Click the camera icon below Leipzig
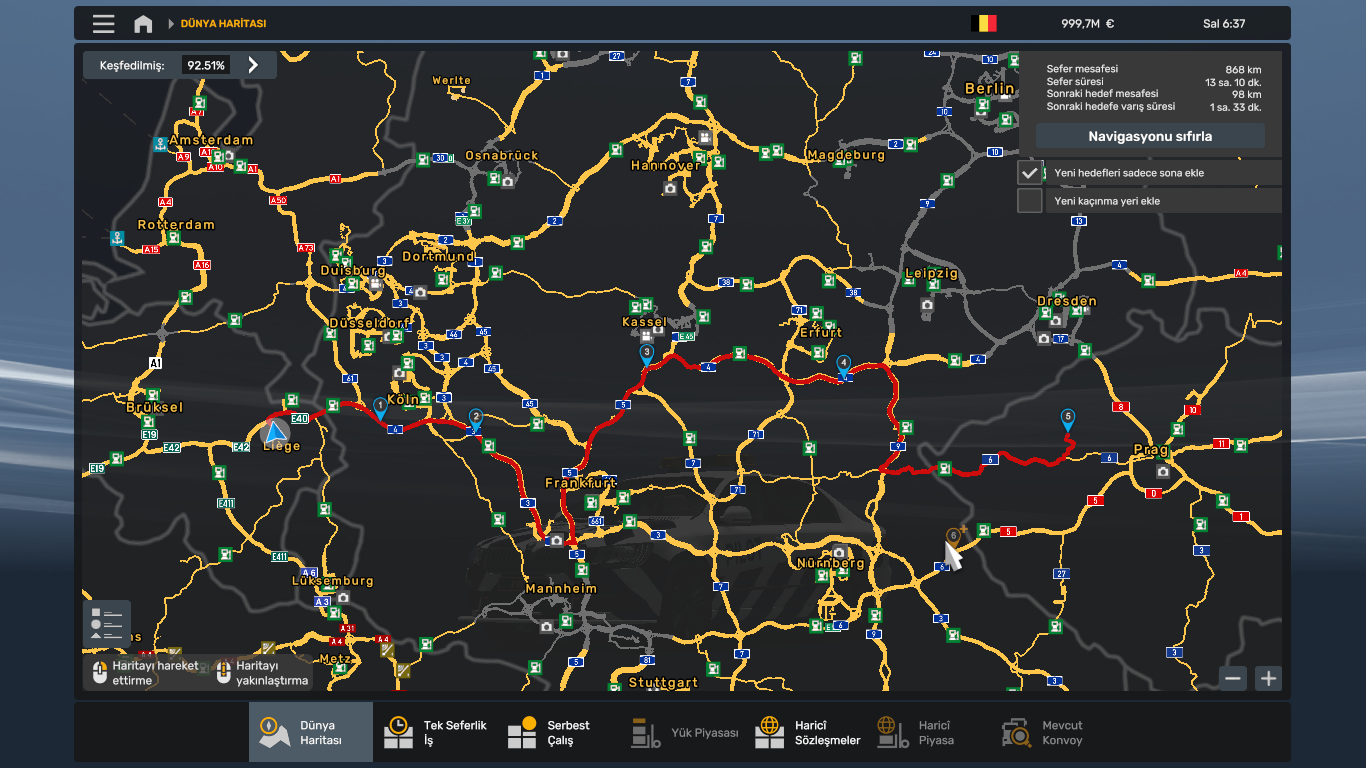Image resolution: width=1366 pixels, height=768 pixels. (x=927, y=304)
